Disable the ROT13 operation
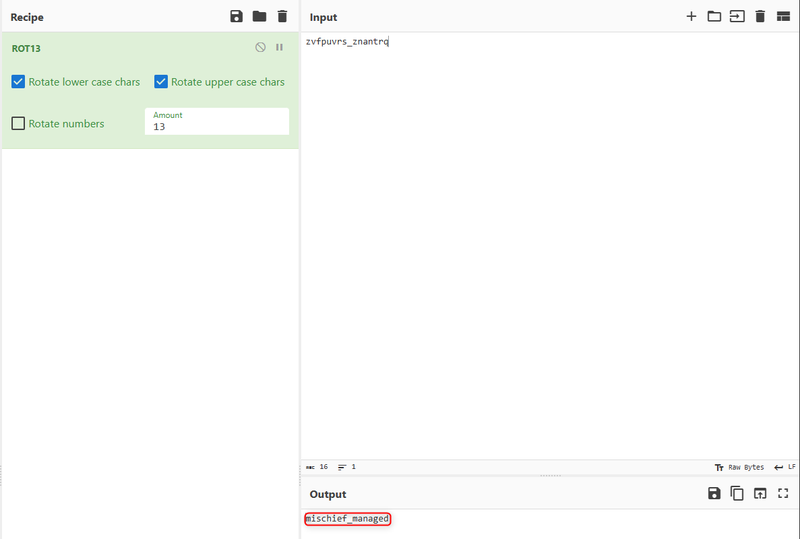This screenshot has width=800, height=539. tap(260, 47)
